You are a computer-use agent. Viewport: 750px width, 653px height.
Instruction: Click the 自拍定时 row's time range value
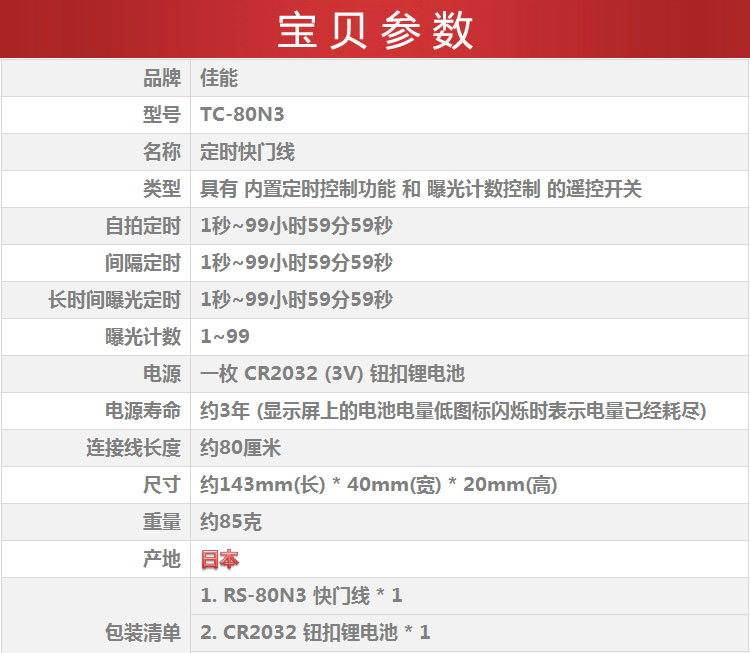pyautogui.click(x=297, y=226)
